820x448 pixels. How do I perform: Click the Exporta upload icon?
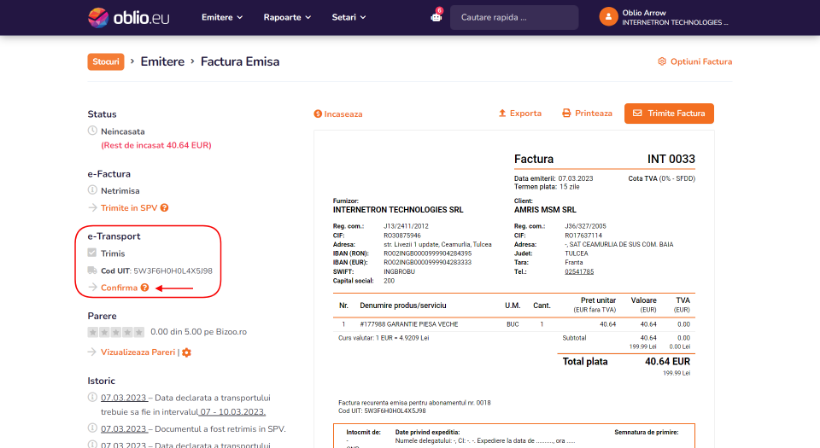click(x=502, y=113)
